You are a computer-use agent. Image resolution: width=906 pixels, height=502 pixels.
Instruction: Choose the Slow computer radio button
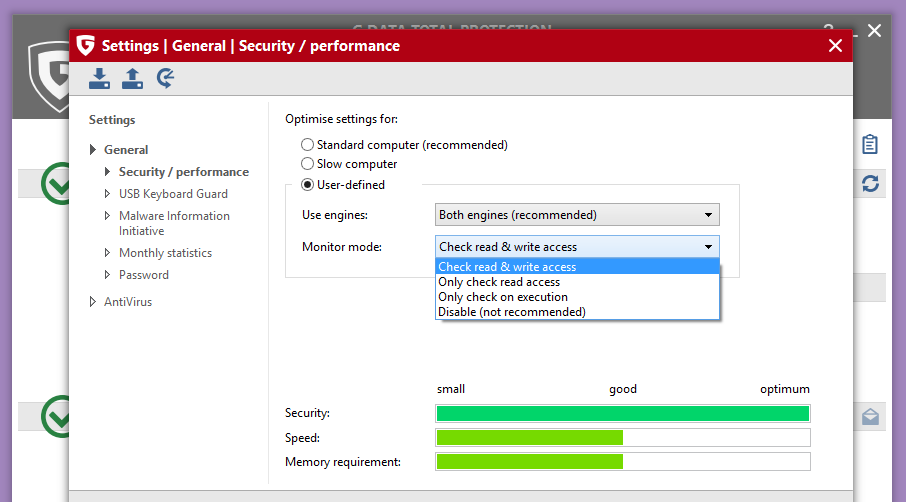pos(308,164)
